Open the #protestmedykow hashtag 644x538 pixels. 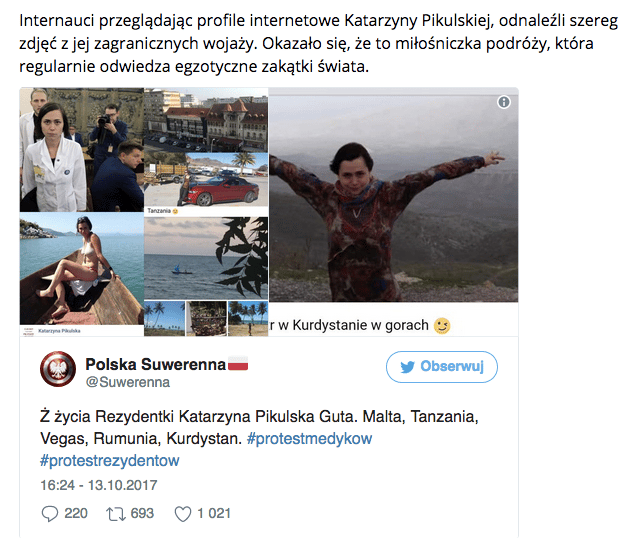309,438
